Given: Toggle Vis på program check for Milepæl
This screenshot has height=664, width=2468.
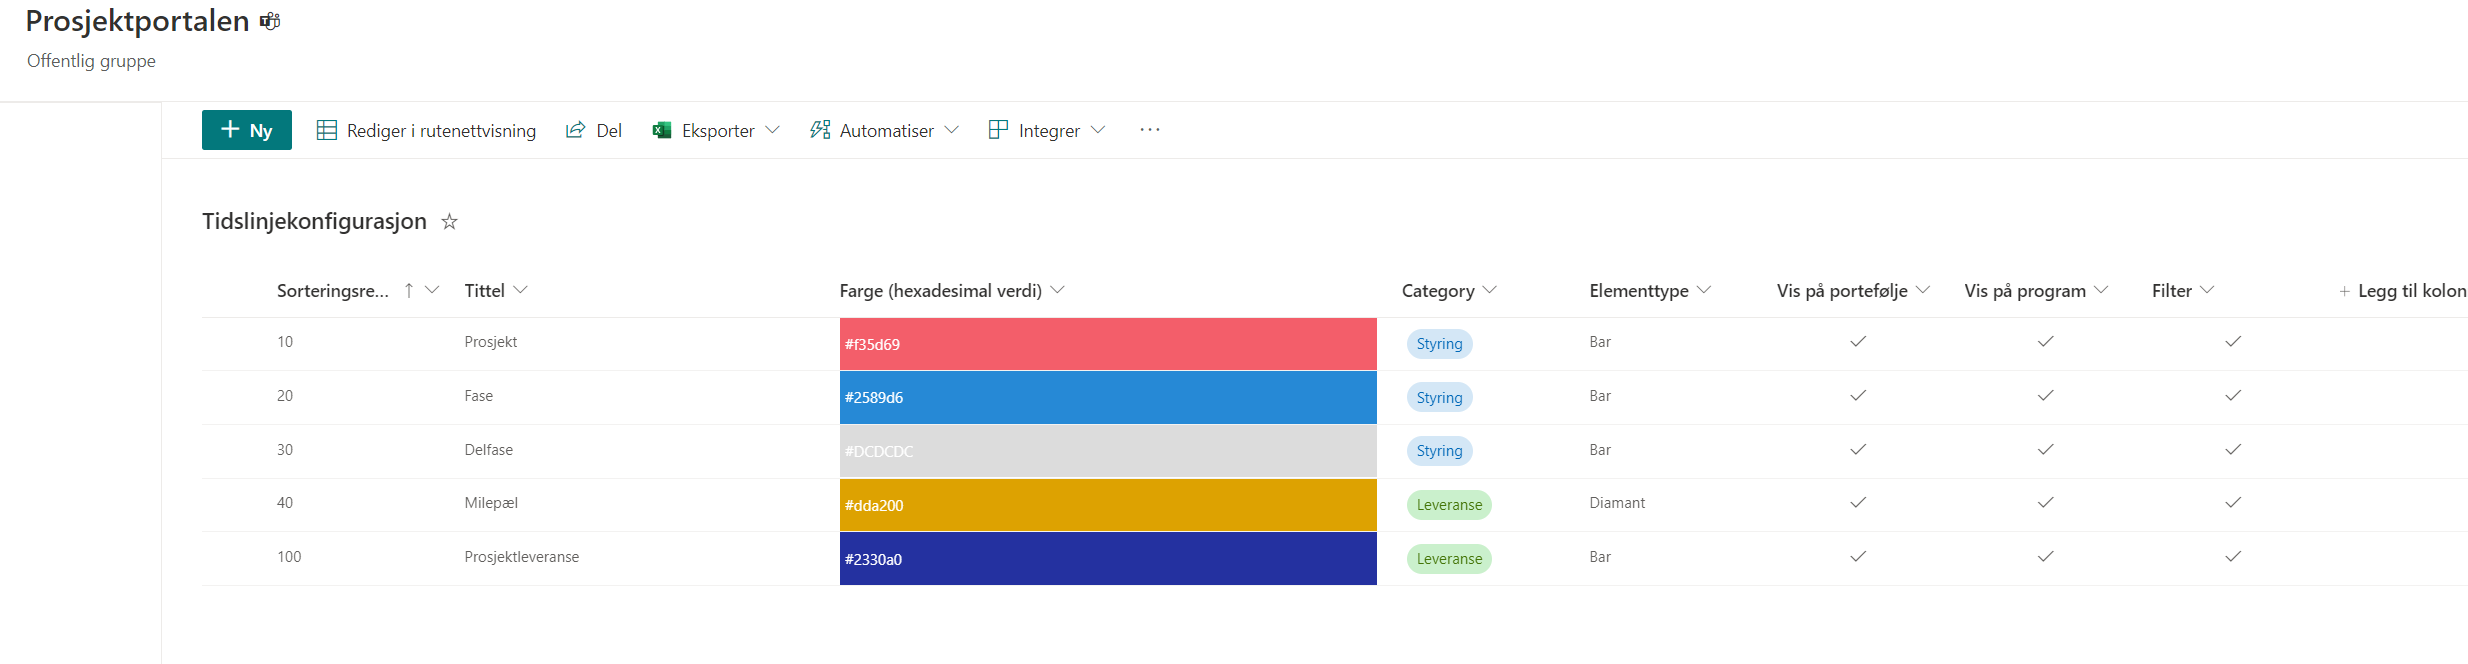Looking at the screenshot, I should click(x=2046, y=503).
